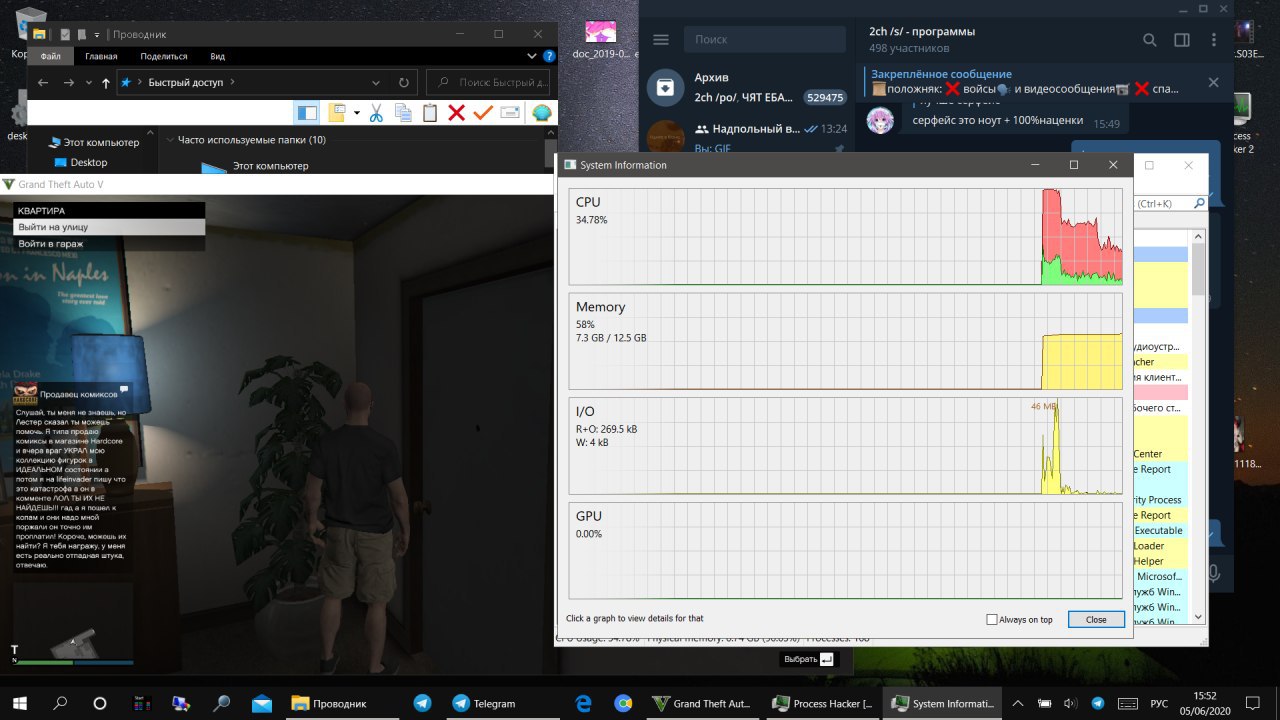Open the Главная ribbon tab
The image size is (1280, 720).
coord(101,57)
